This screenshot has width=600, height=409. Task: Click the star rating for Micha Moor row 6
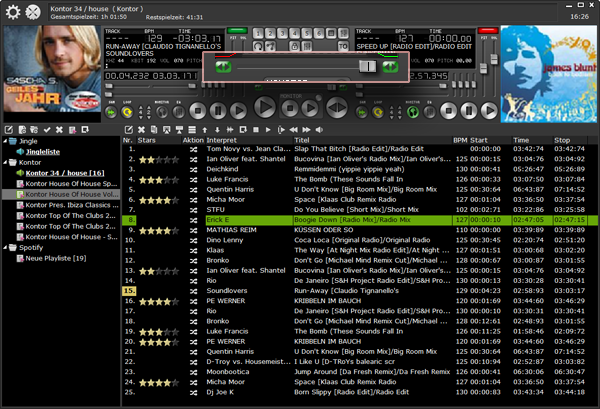(x=158, y=200)
